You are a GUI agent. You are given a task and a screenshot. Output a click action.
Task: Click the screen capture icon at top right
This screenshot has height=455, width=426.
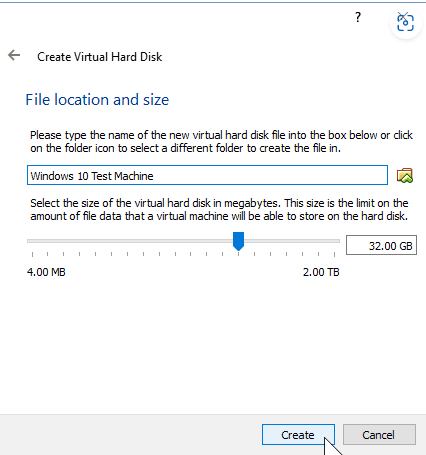tap(405, 23)
